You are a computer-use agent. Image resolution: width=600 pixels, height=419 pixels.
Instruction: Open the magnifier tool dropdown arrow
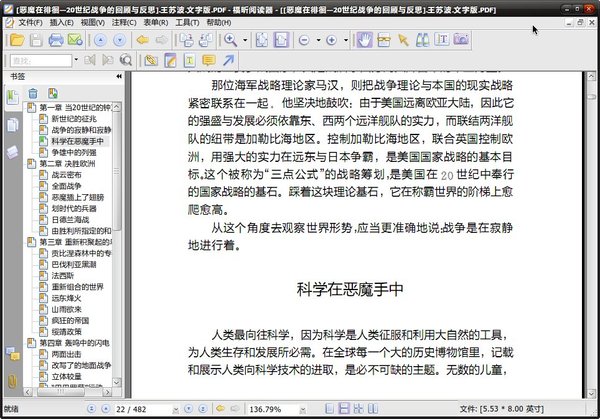pyautogui.click(x=245, y=40)
